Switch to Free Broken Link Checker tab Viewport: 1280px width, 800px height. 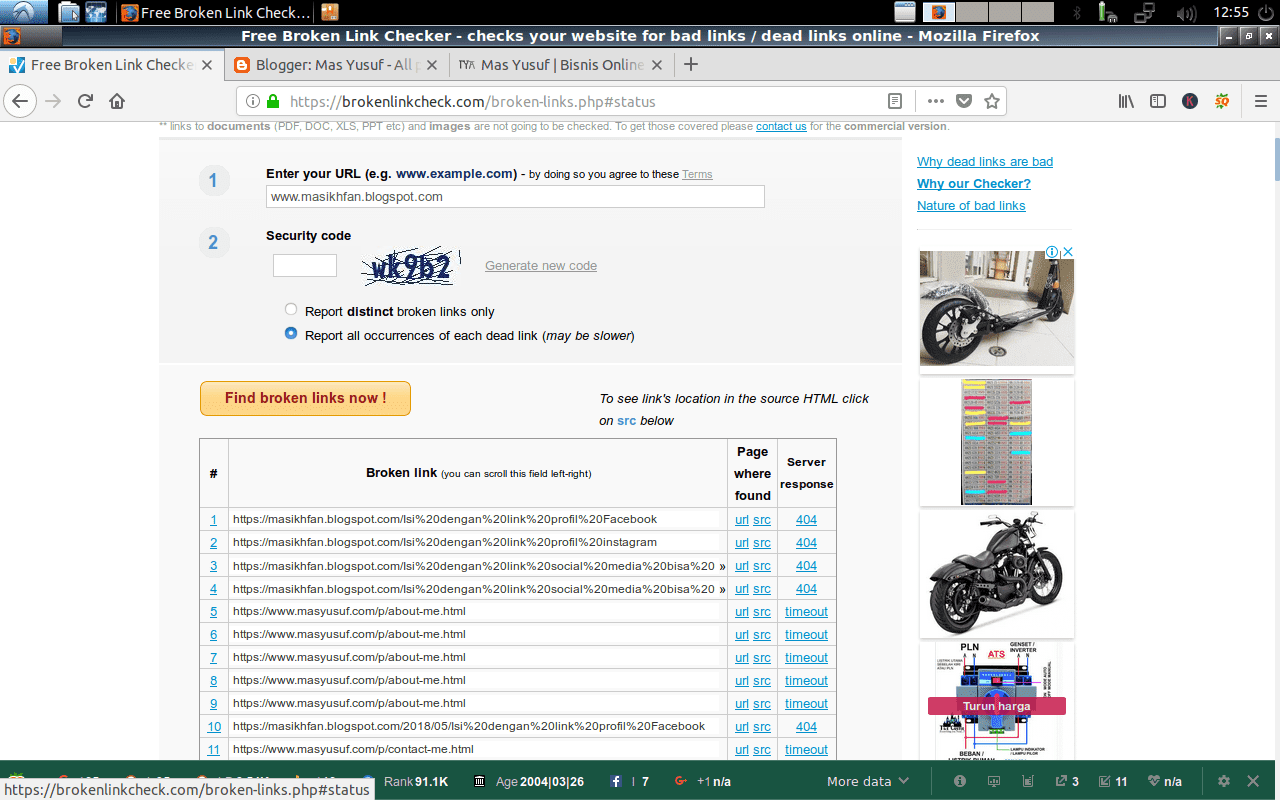pos(110,65)
